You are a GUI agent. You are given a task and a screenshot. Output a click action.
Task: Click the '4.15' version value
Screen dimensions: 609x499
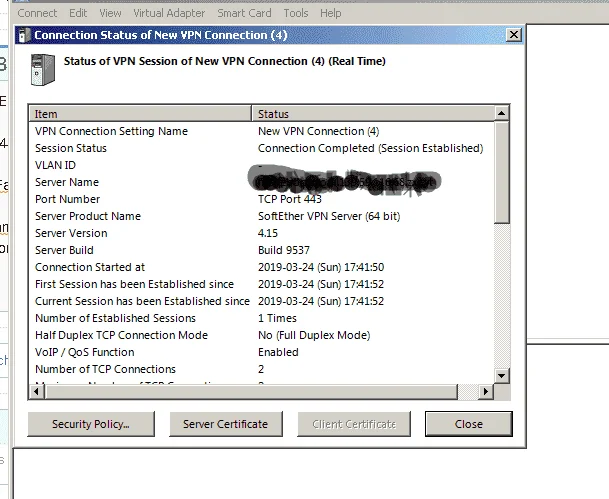coord(268,233)
